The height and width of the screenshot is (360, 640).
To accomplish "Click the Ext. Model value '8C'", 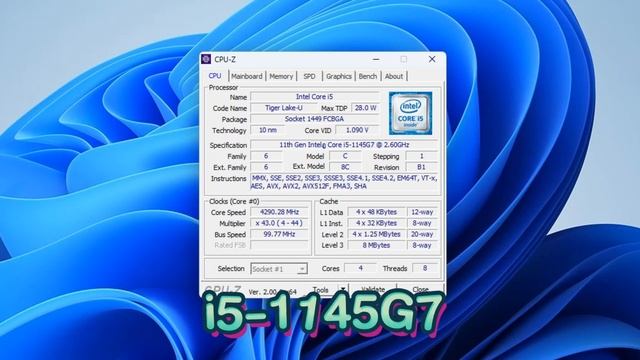I will coord(345,167).
